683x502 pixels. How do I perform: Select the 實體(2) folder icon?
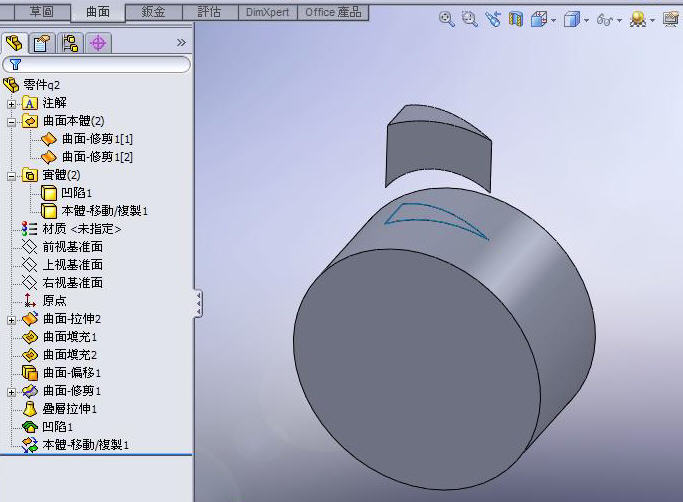(30, 175)
